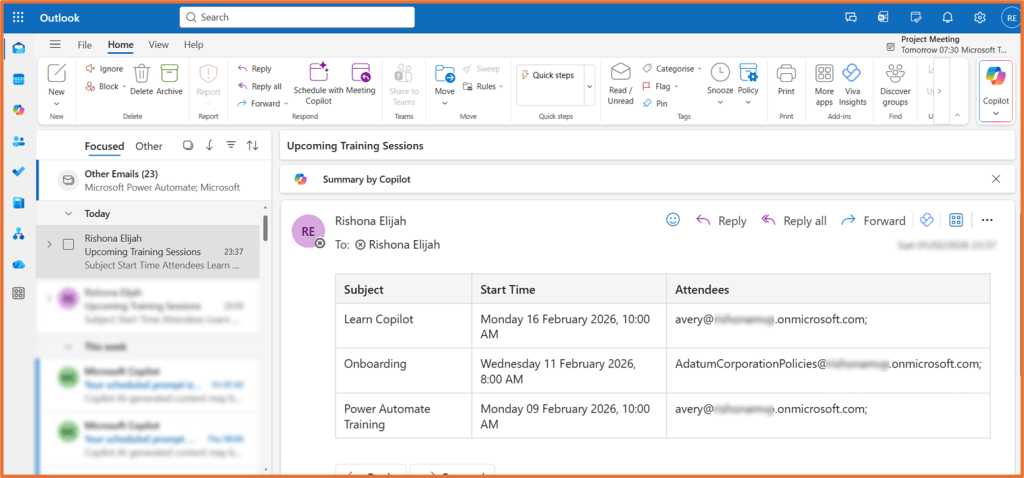Open the Calendar from the left sidebar
This screenshot has width=1024, height=478.
pyautogui.click(x=18, y=79)
